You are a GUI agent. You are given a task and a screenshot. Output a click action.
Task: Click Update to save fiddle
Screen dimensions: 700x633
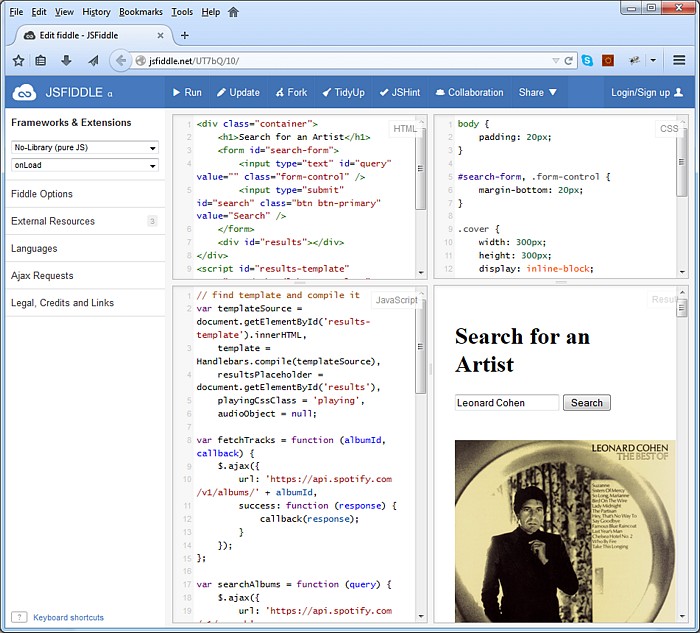pos(238,92)
